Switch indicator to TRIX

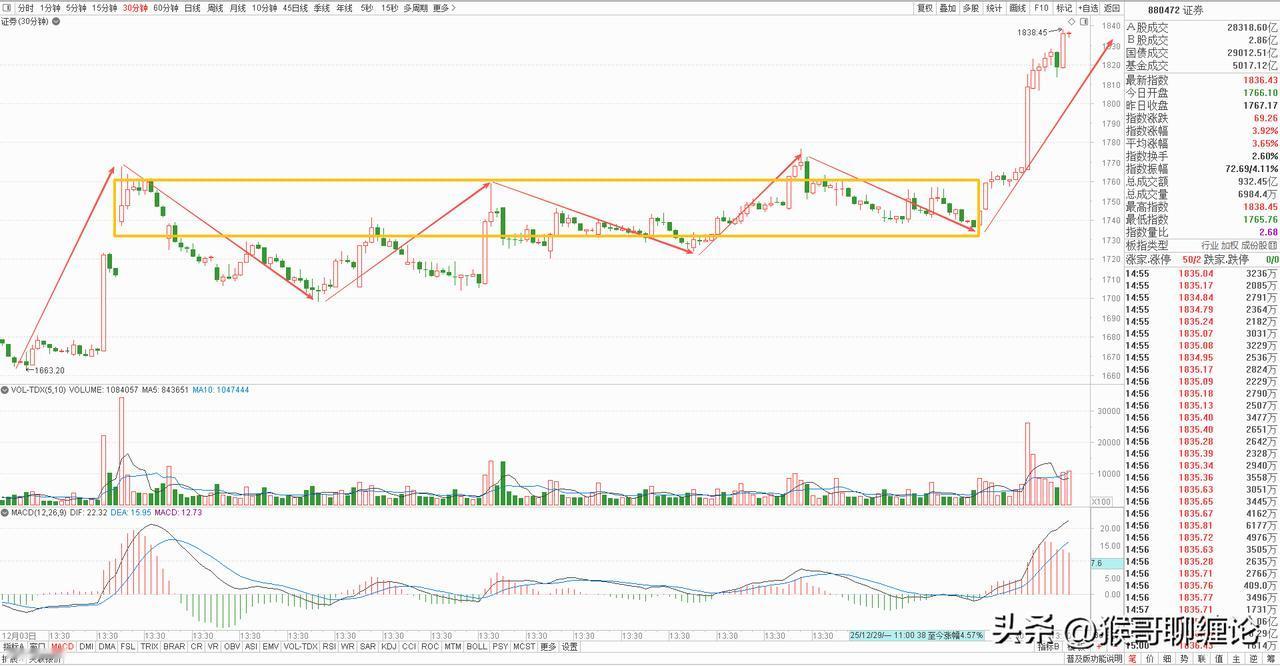coord(149,646)
